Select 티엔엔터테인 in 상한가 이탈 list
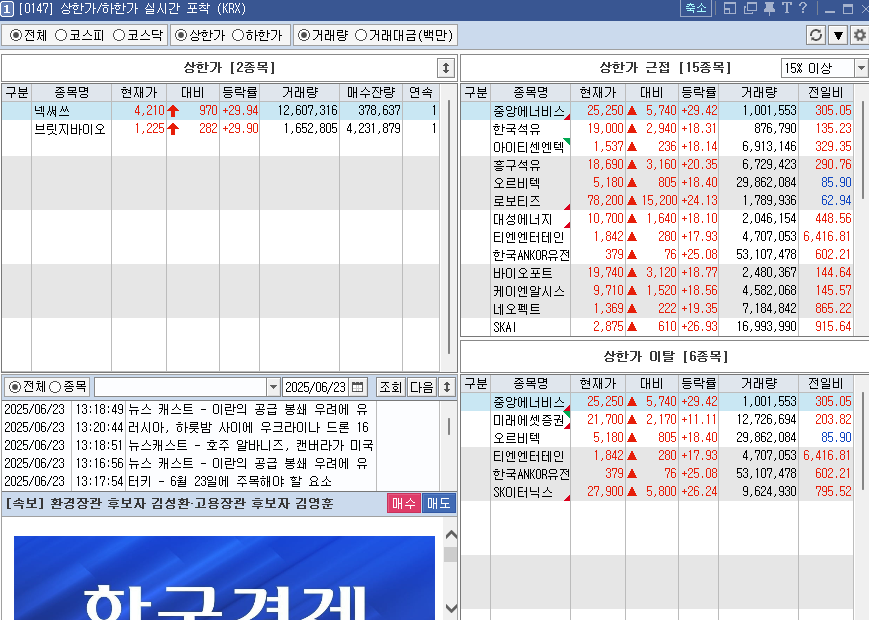The width and height of the screenshot is (869, 620). pyautogui.click(x=657, y=455)
